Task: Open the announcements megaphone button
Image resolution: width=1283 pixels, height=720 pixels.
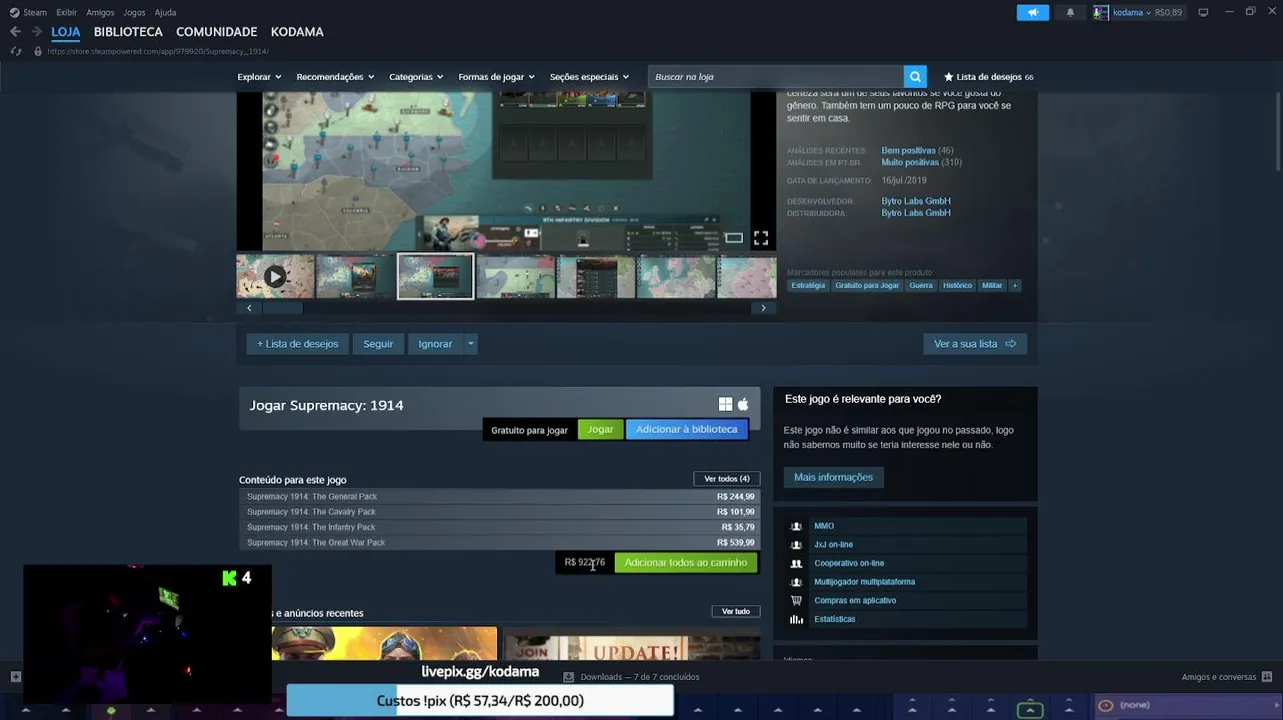Action: coord(1033,12)
